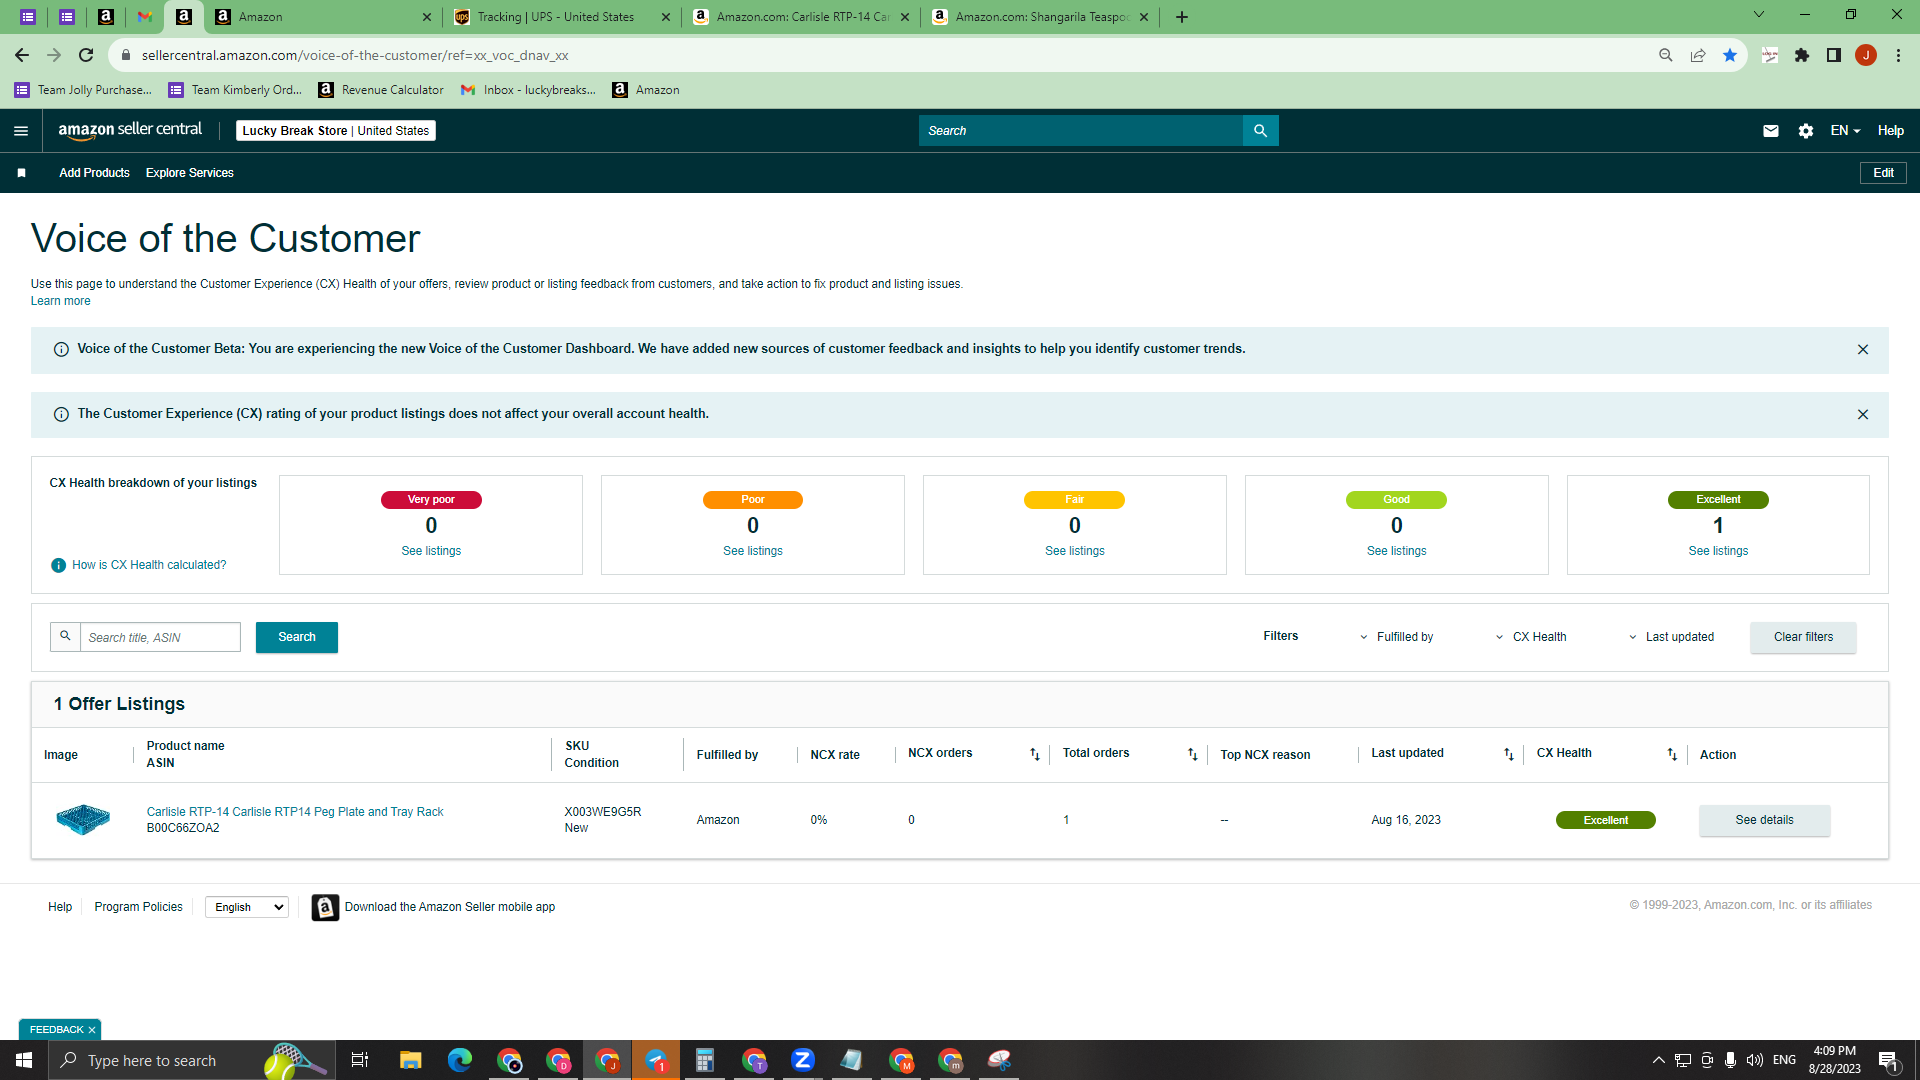Open the English language selector in footer
Image resolution: width=1920 pixels, height=1080 pixels.
(x=246, y=907)
